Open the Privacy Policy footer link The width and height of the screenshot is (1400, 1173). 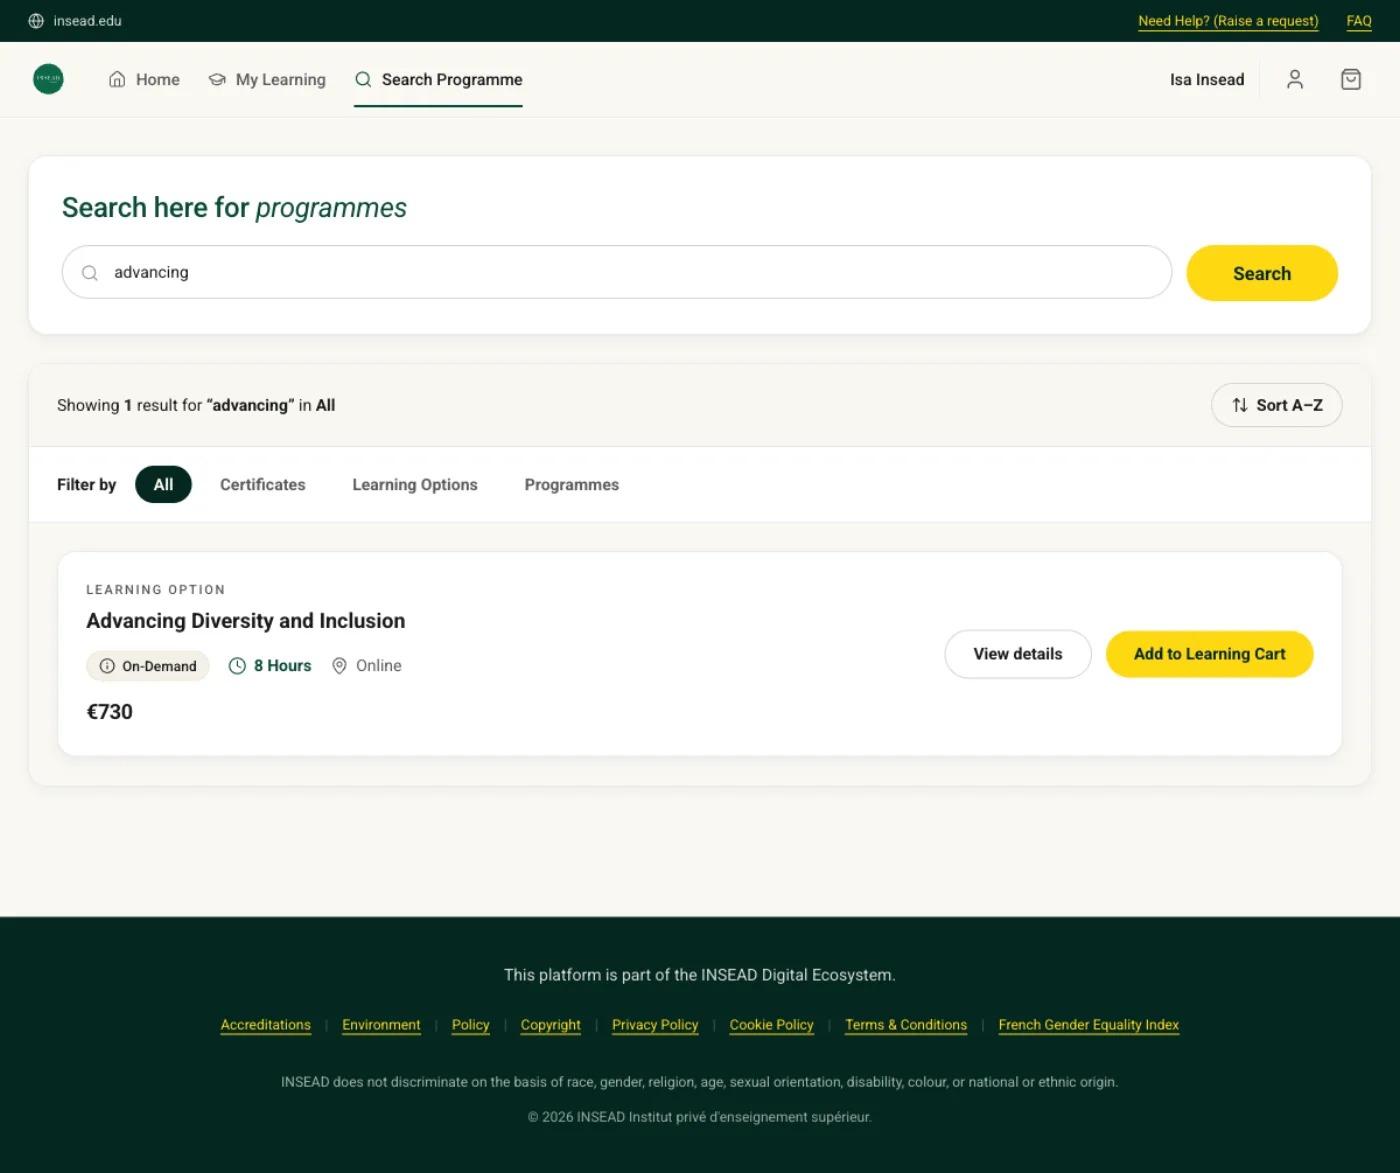(655, 1025)
